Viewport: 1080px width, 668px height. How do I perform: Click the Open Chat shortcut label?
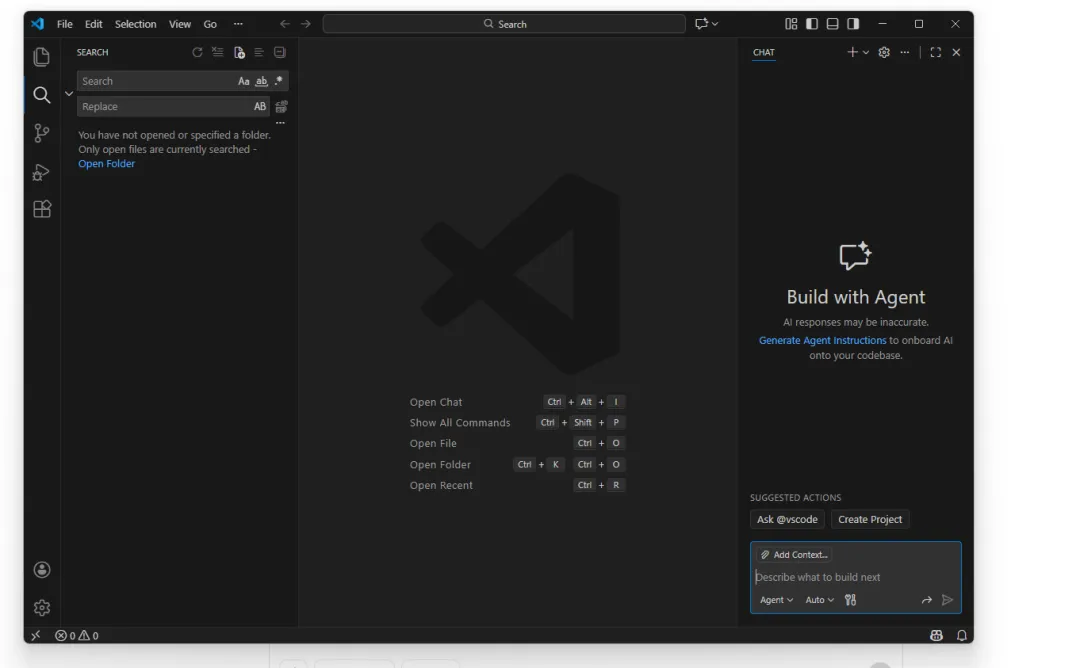click(436, 402)
